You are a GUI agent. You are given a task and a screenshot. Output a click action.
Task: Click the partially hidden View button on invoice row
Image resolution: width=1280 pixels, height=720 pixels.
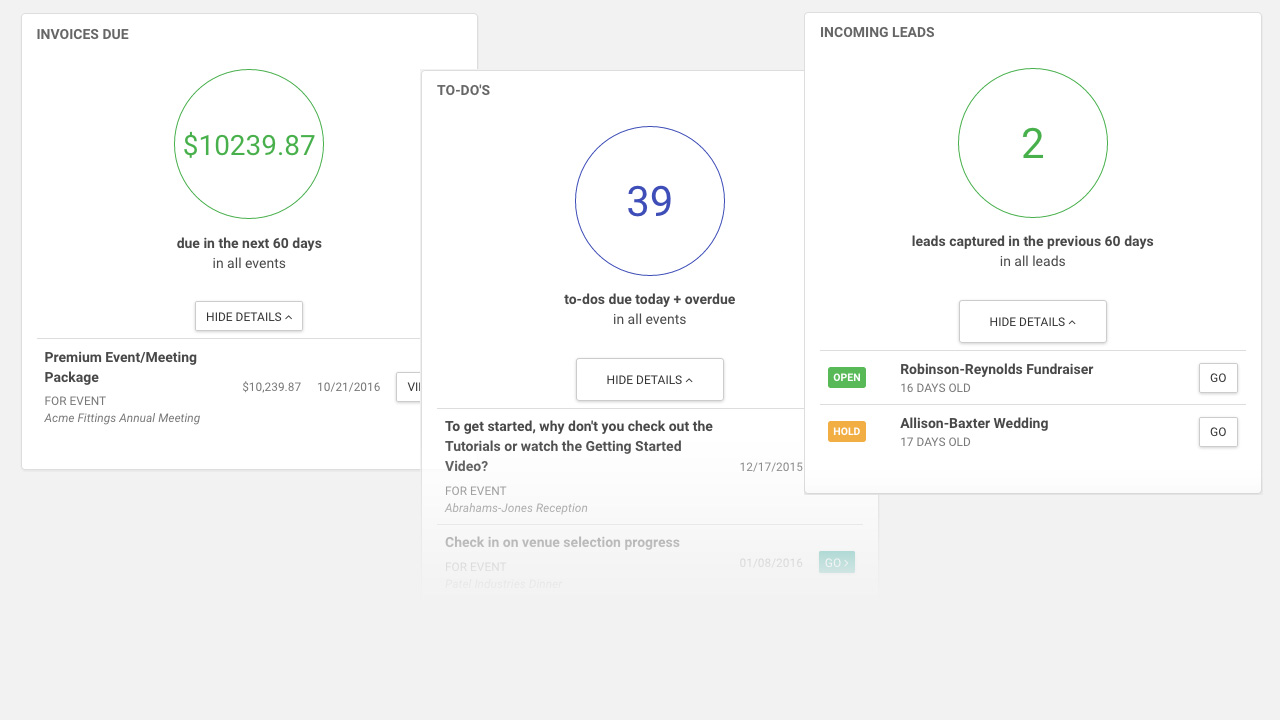(409, 387)
